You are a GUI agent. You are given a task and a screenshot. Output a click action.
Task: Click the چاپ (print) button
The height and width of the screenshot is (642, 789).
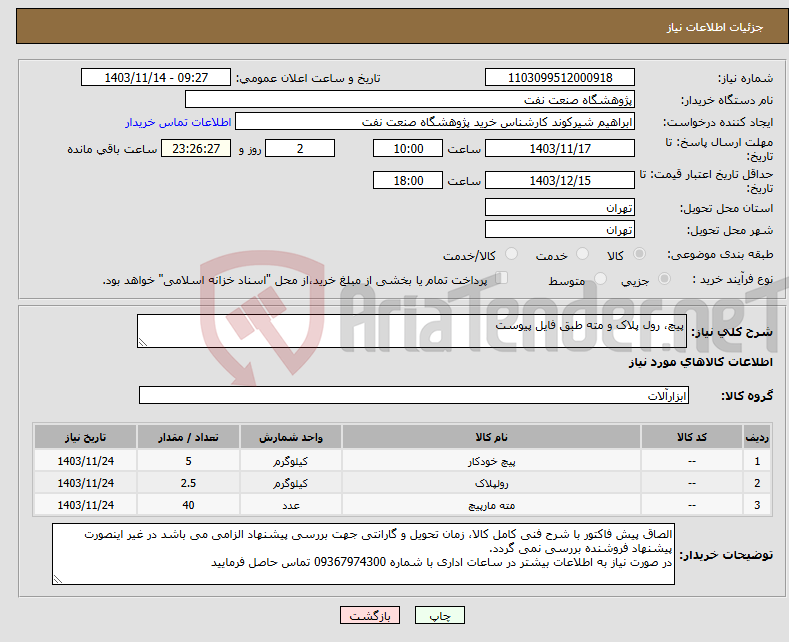point(439,615)
